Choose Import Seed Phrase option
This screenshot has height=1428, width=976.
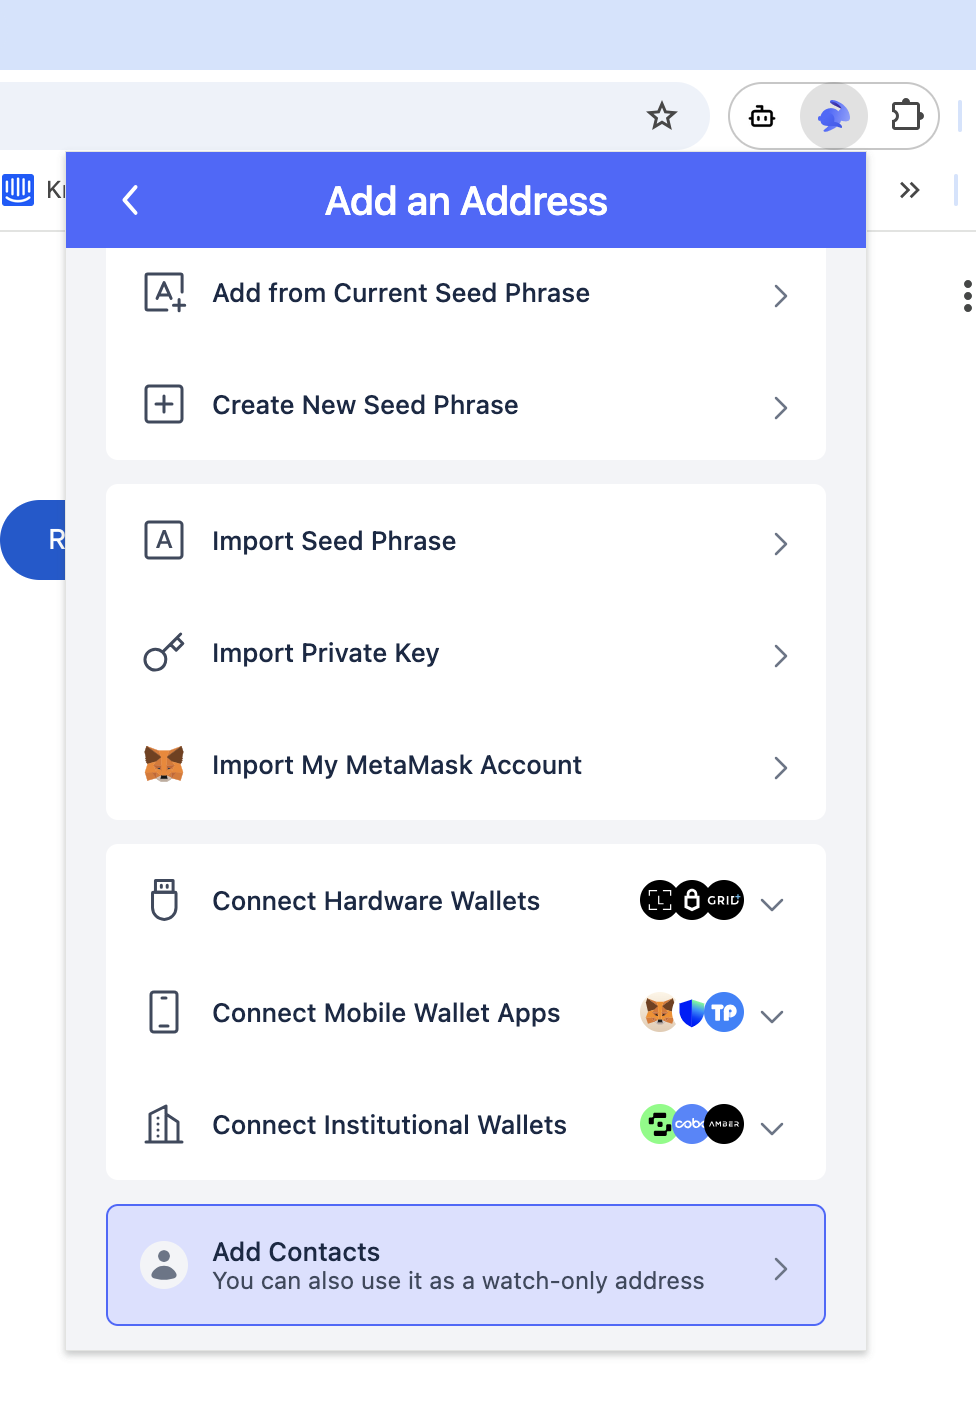(466, 541)
